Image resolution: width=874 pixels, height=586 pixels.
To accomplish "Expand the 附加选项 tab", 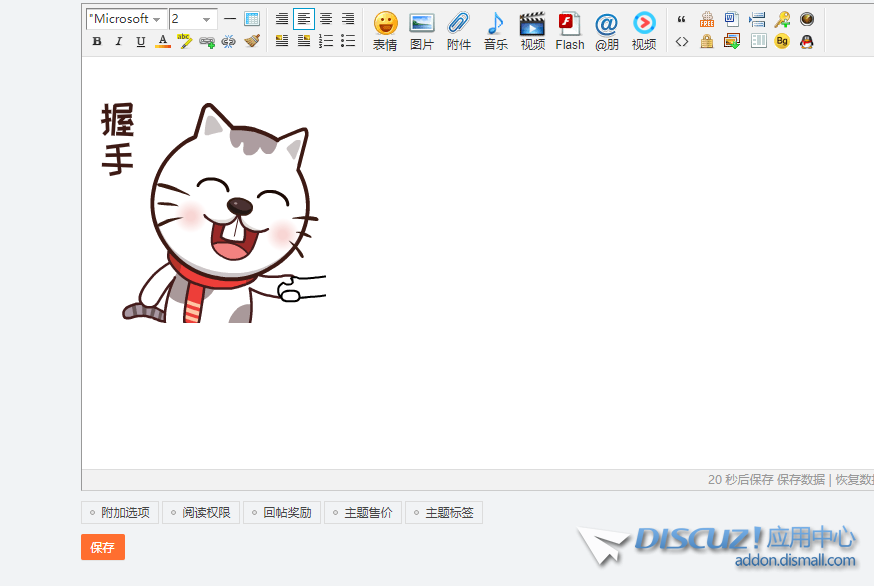I will coord(120,513).
